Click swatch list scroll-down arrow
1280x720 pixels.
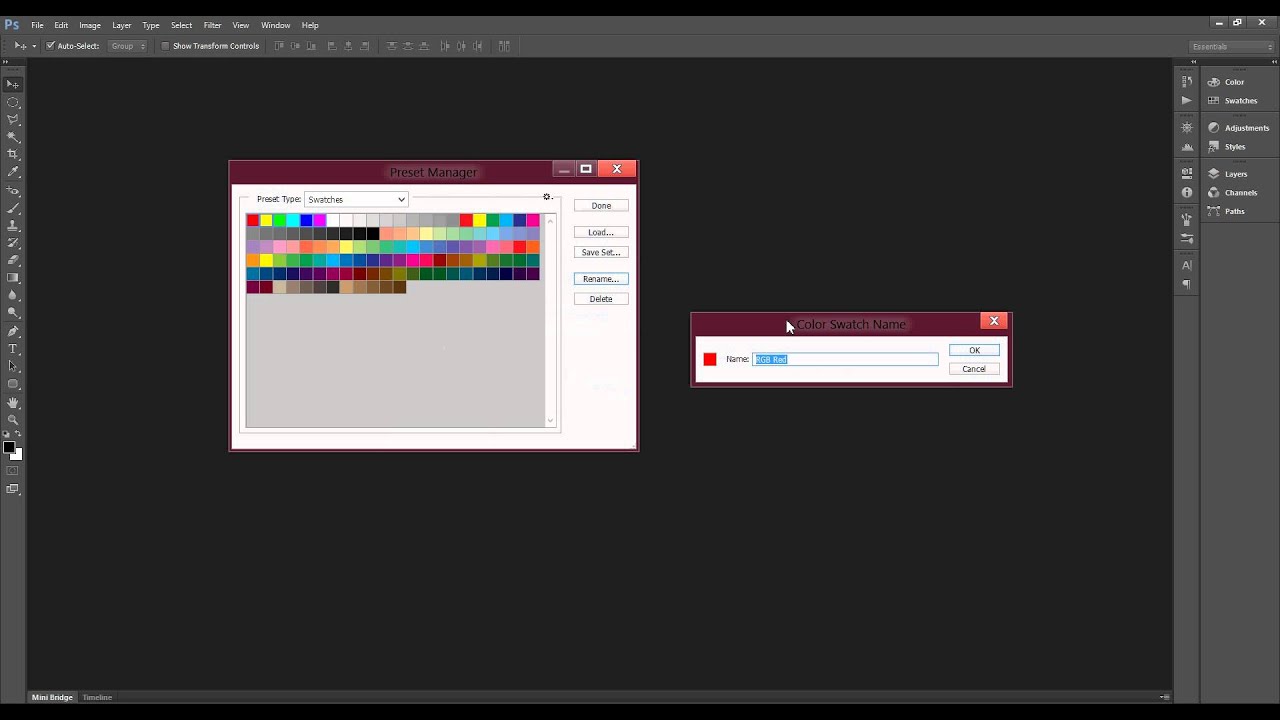[551, 422]
